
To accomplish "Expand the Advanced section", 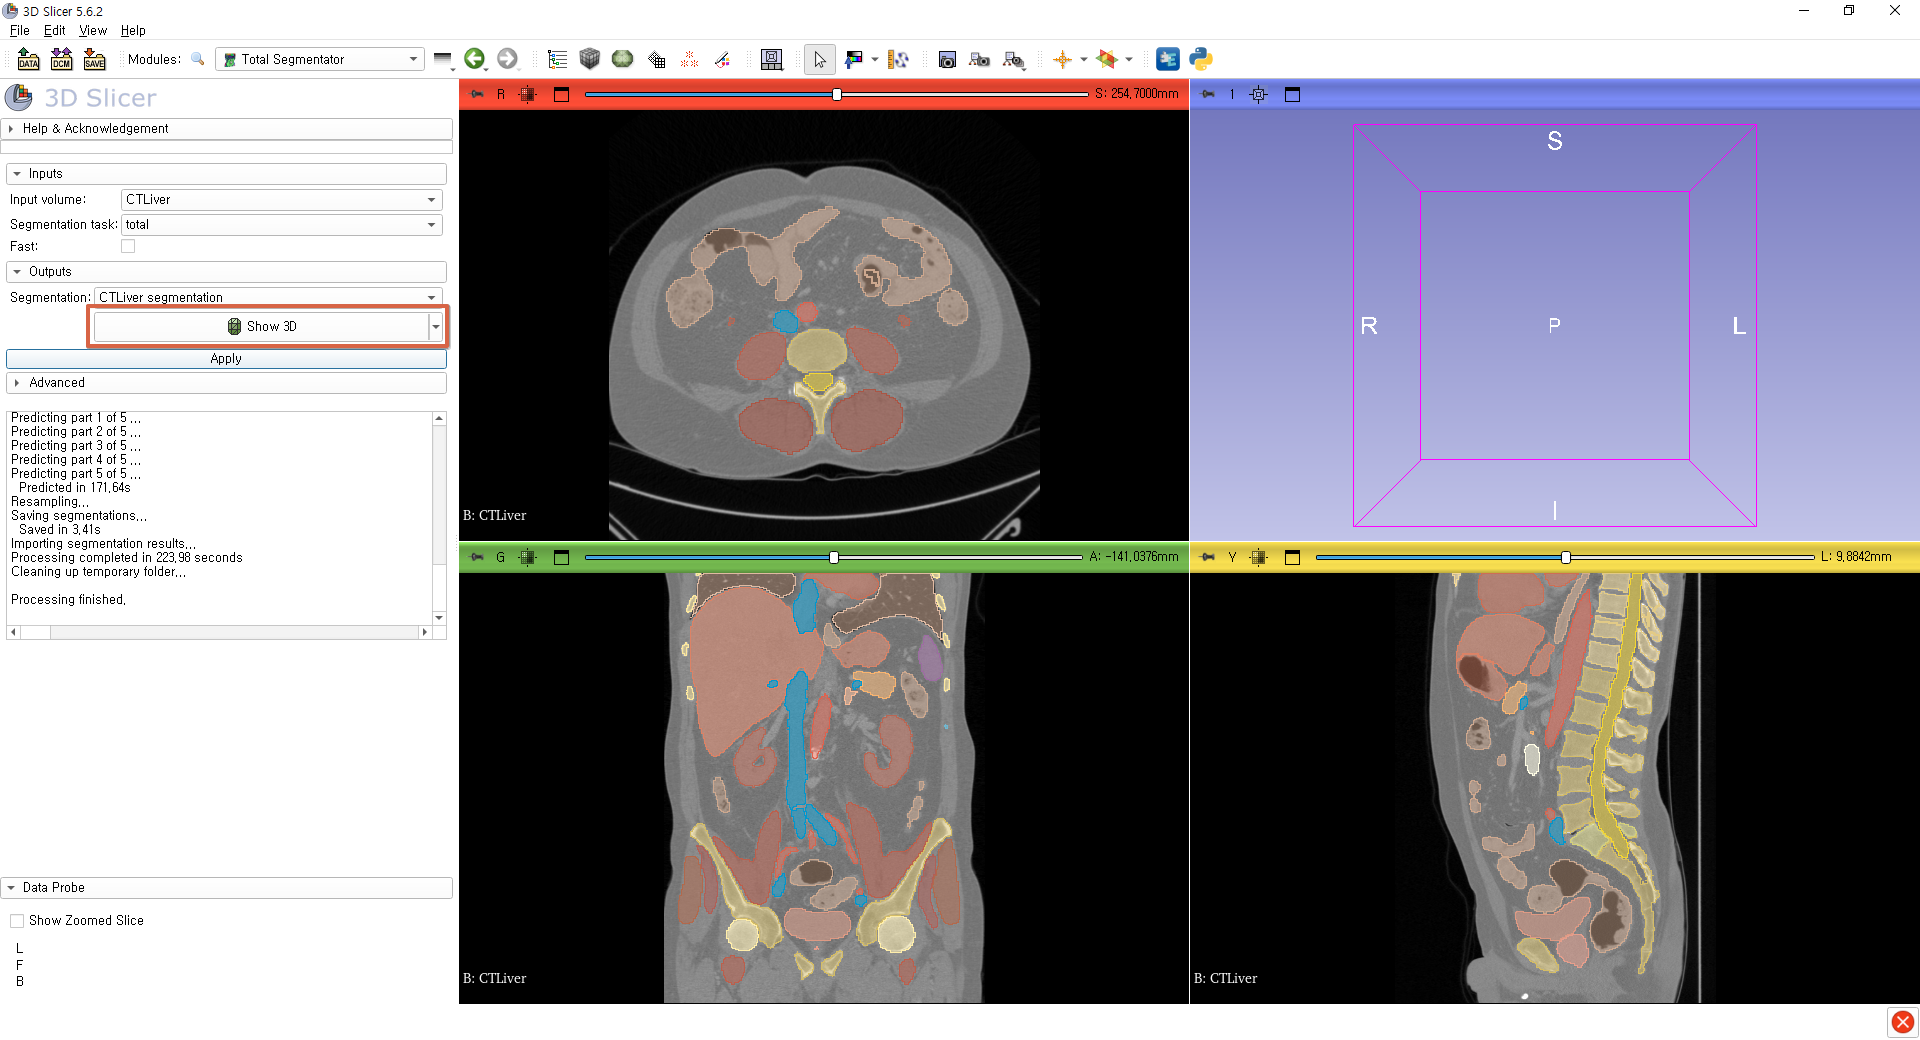I will (226, 382).
